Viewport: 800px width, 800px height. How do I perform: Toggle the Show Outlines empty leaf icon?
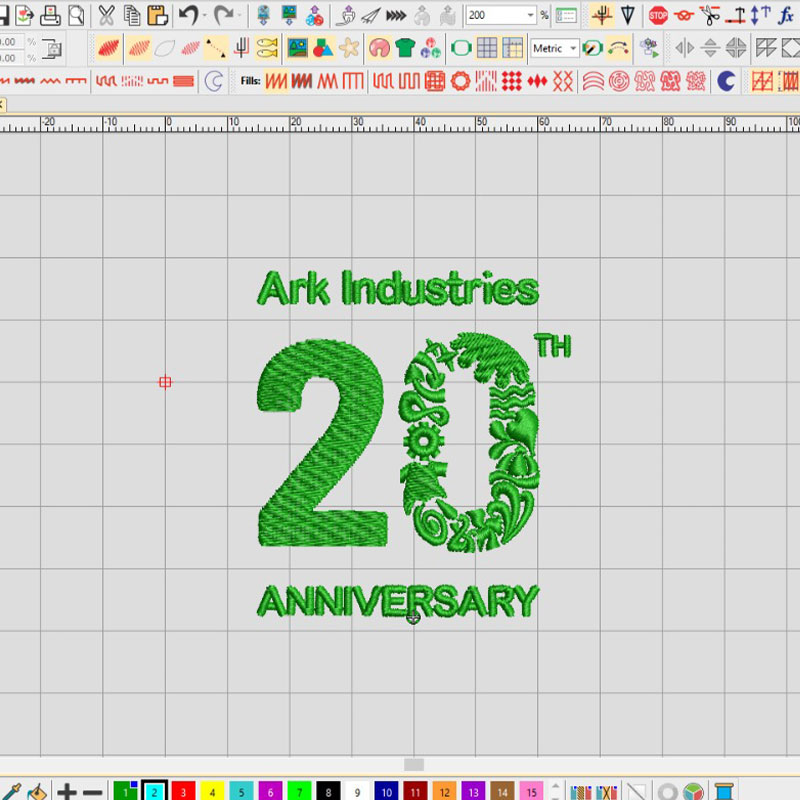pos(164,48)
